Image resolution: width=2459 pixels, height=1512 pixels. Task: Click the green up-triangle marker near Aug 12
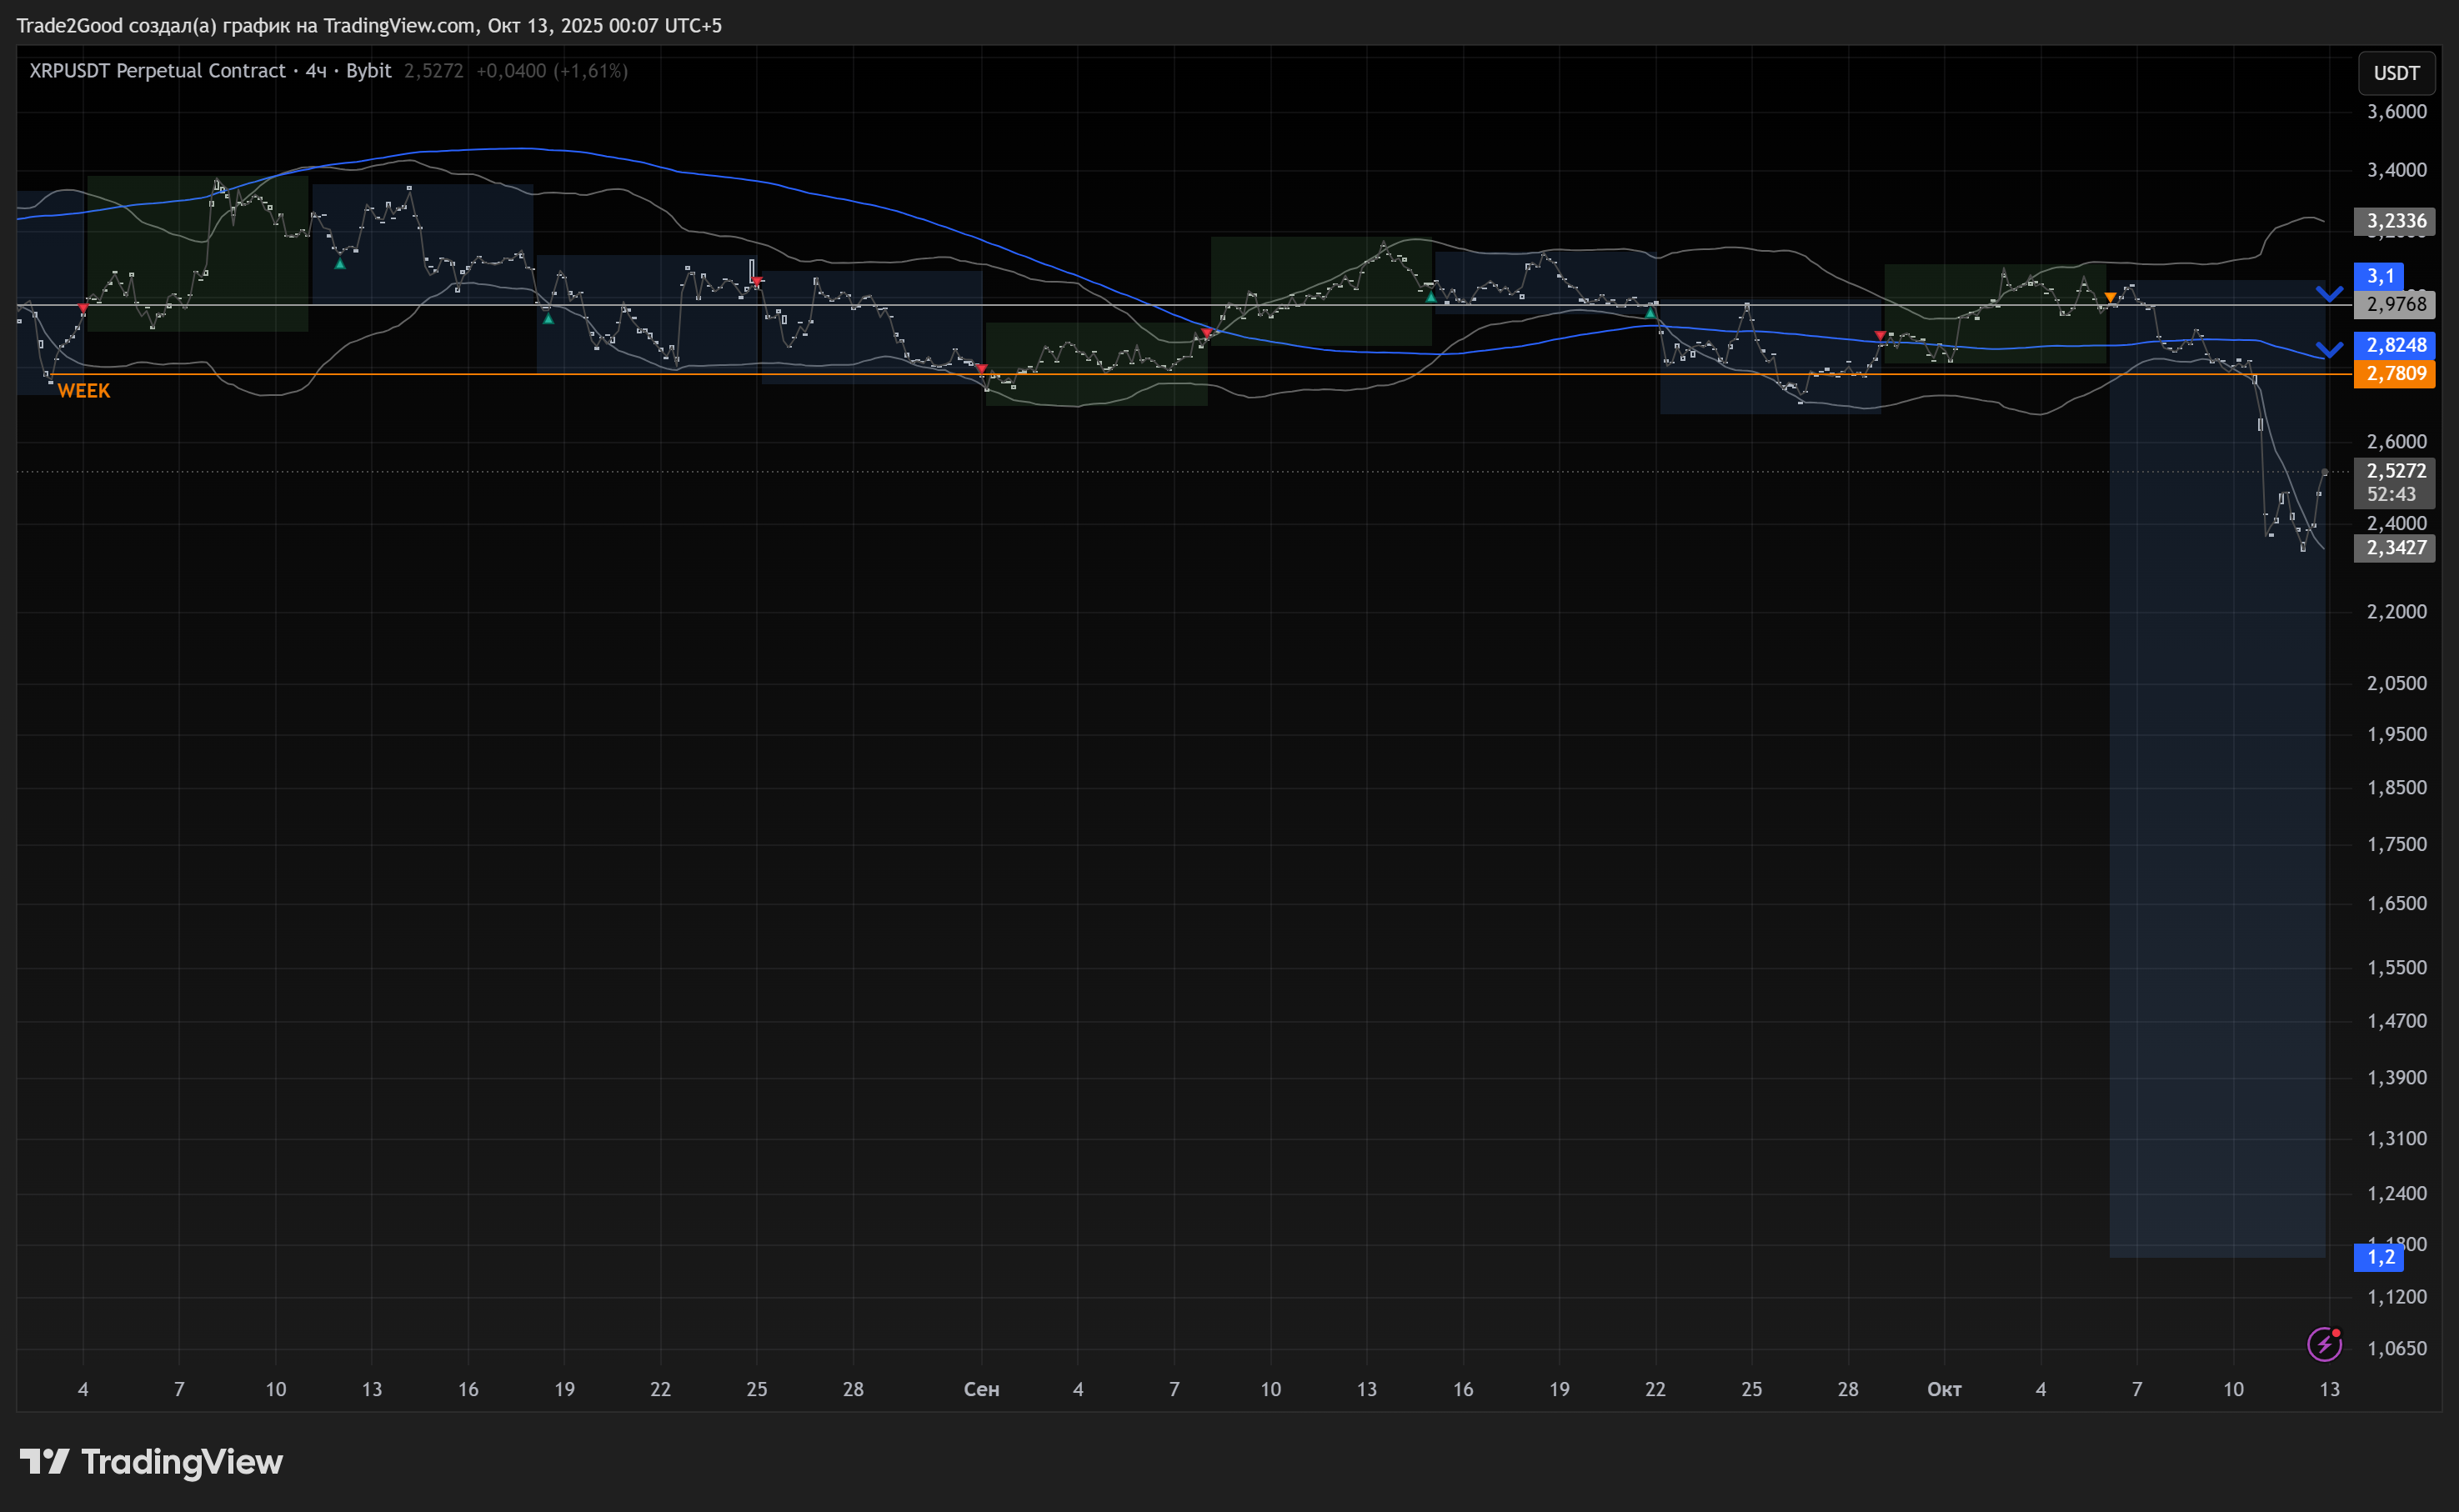point(340,264)
